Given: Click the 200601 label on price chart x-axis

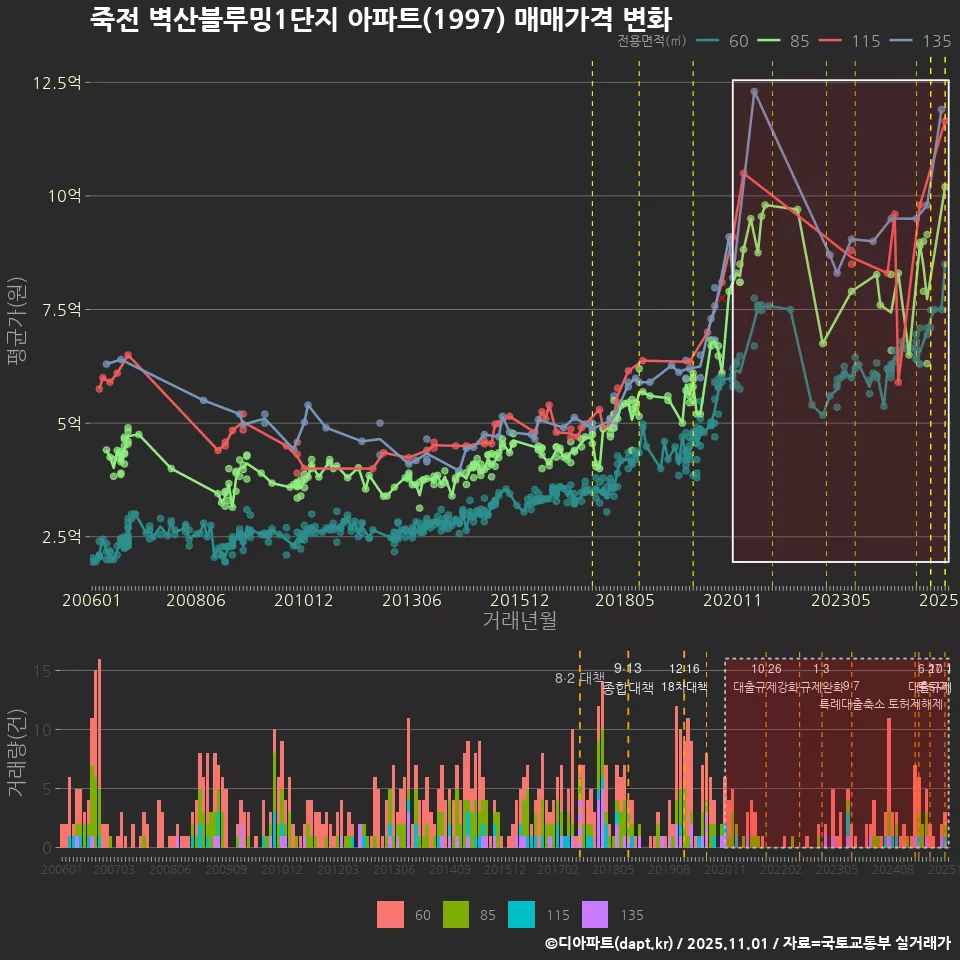Looking at the screenshot, I should (92, 601).
